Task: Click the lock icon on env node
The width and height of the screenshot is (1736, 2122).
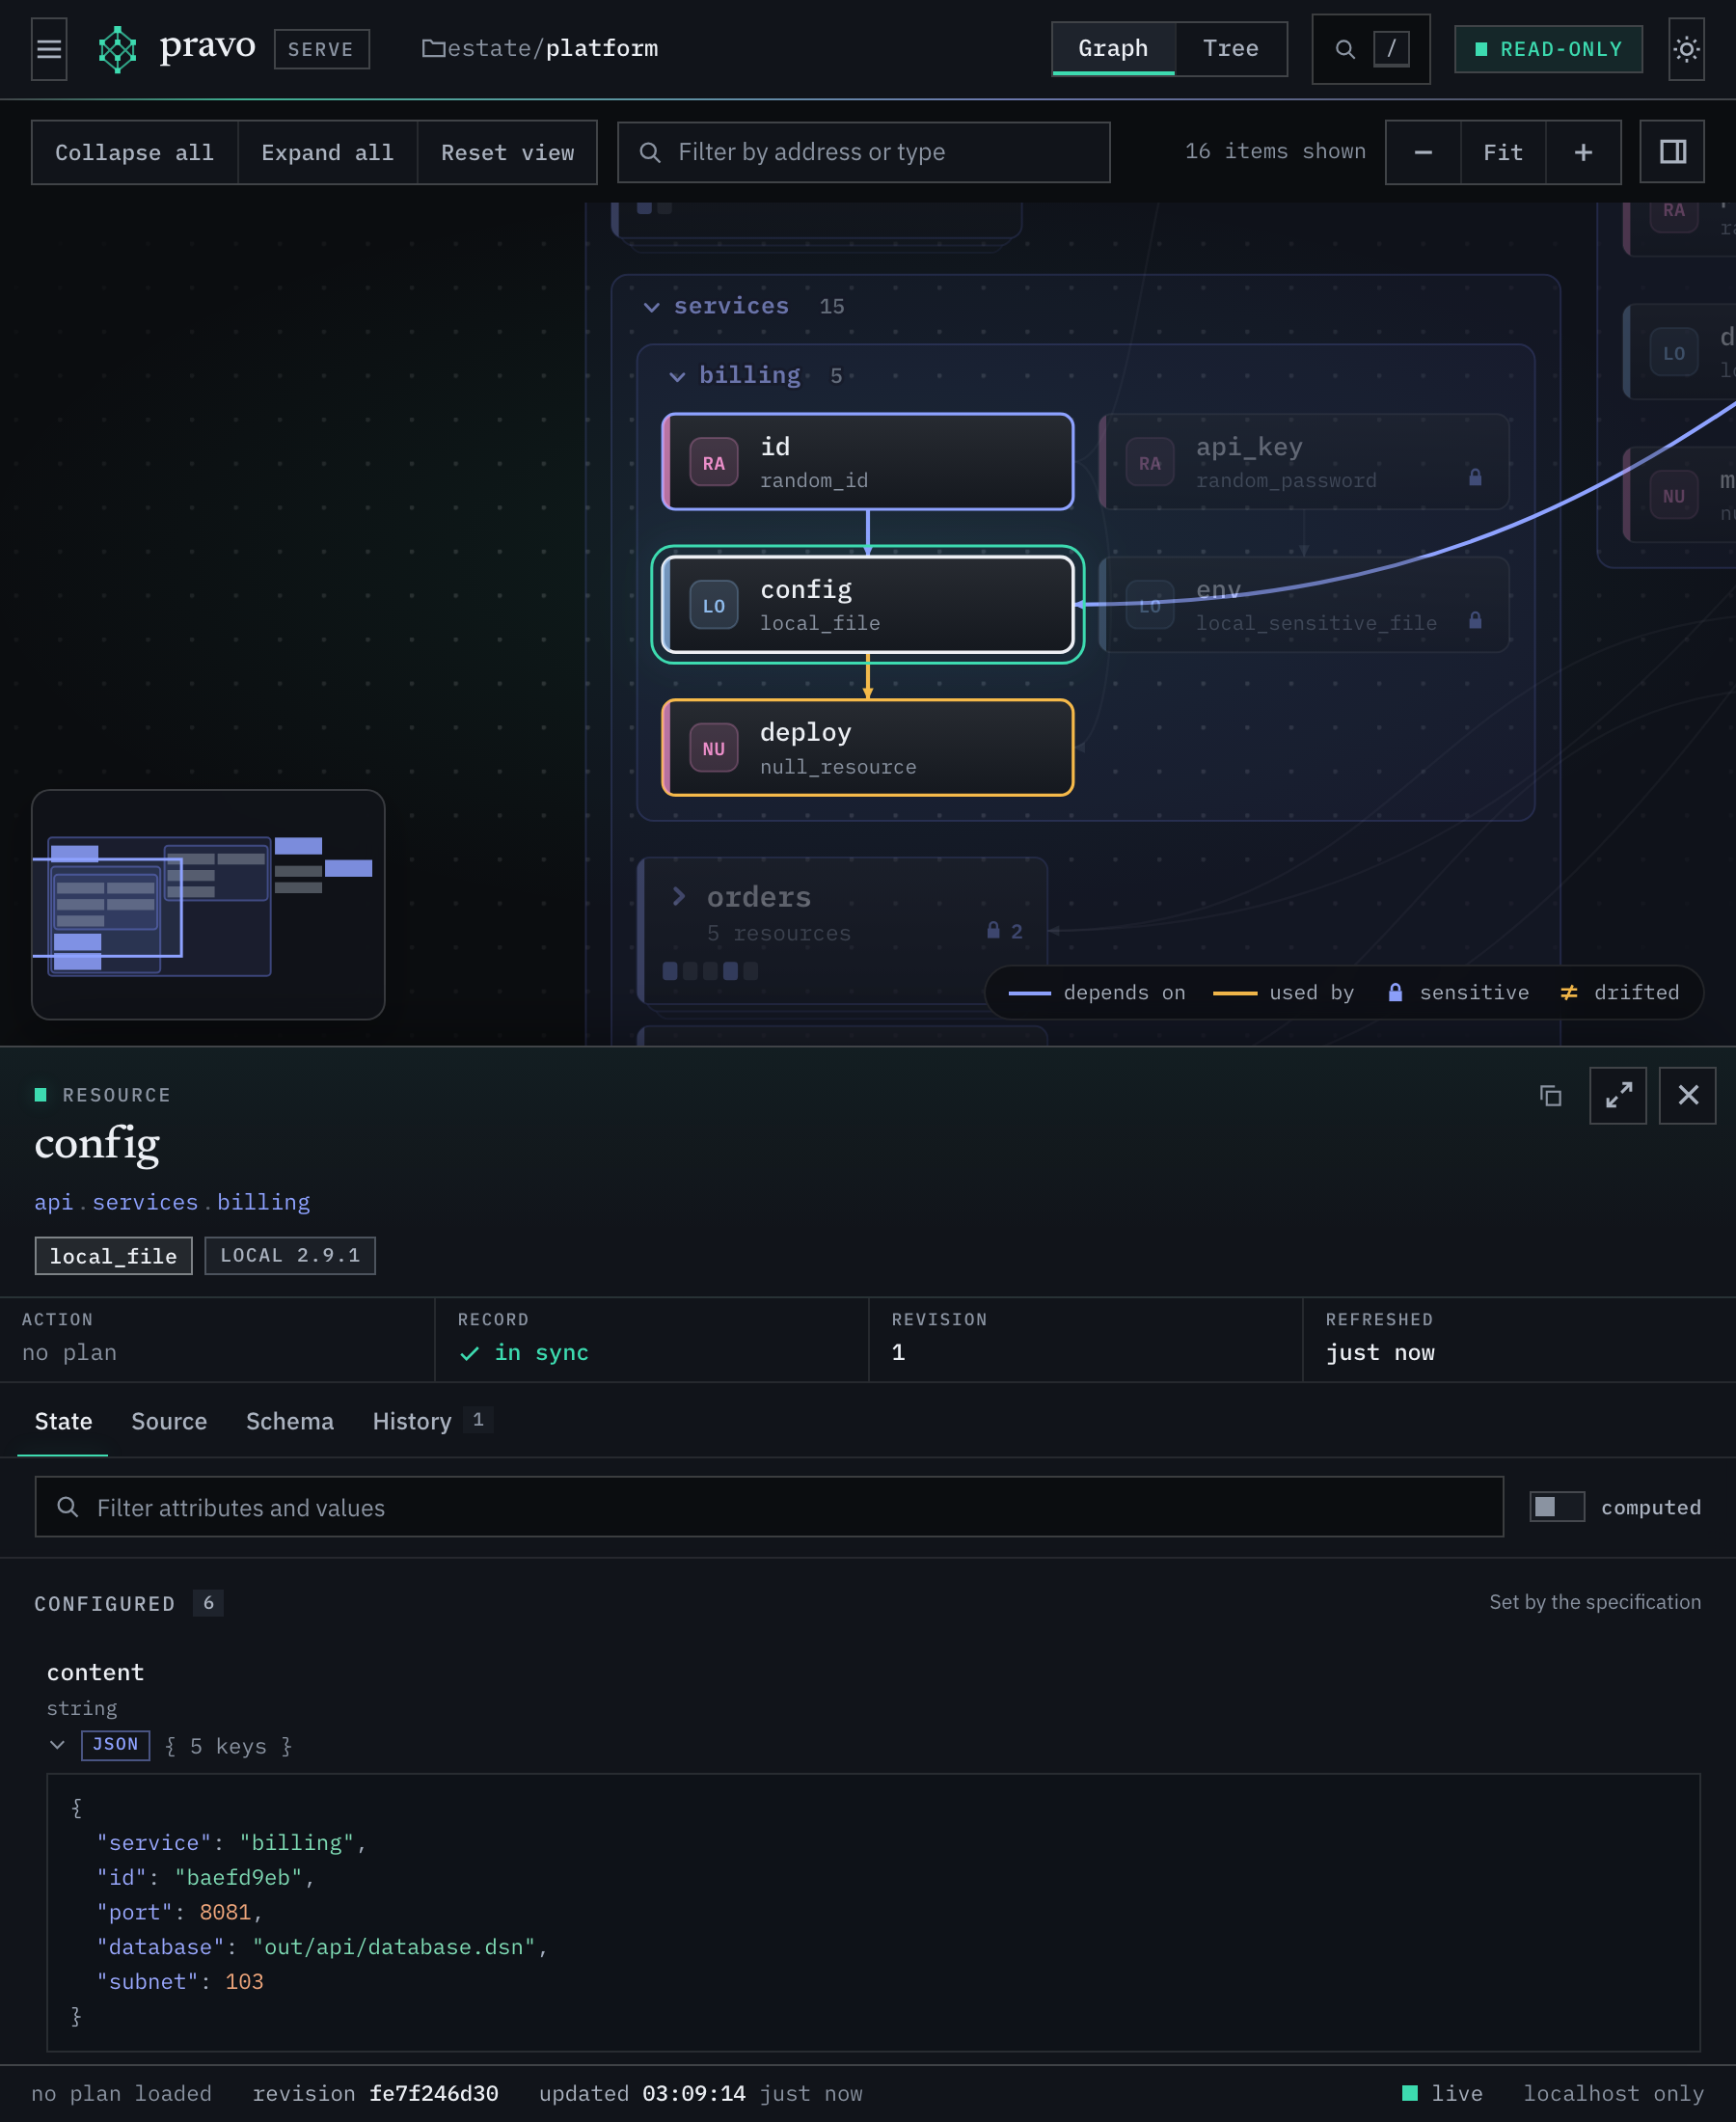Action: pos(1475,621)
